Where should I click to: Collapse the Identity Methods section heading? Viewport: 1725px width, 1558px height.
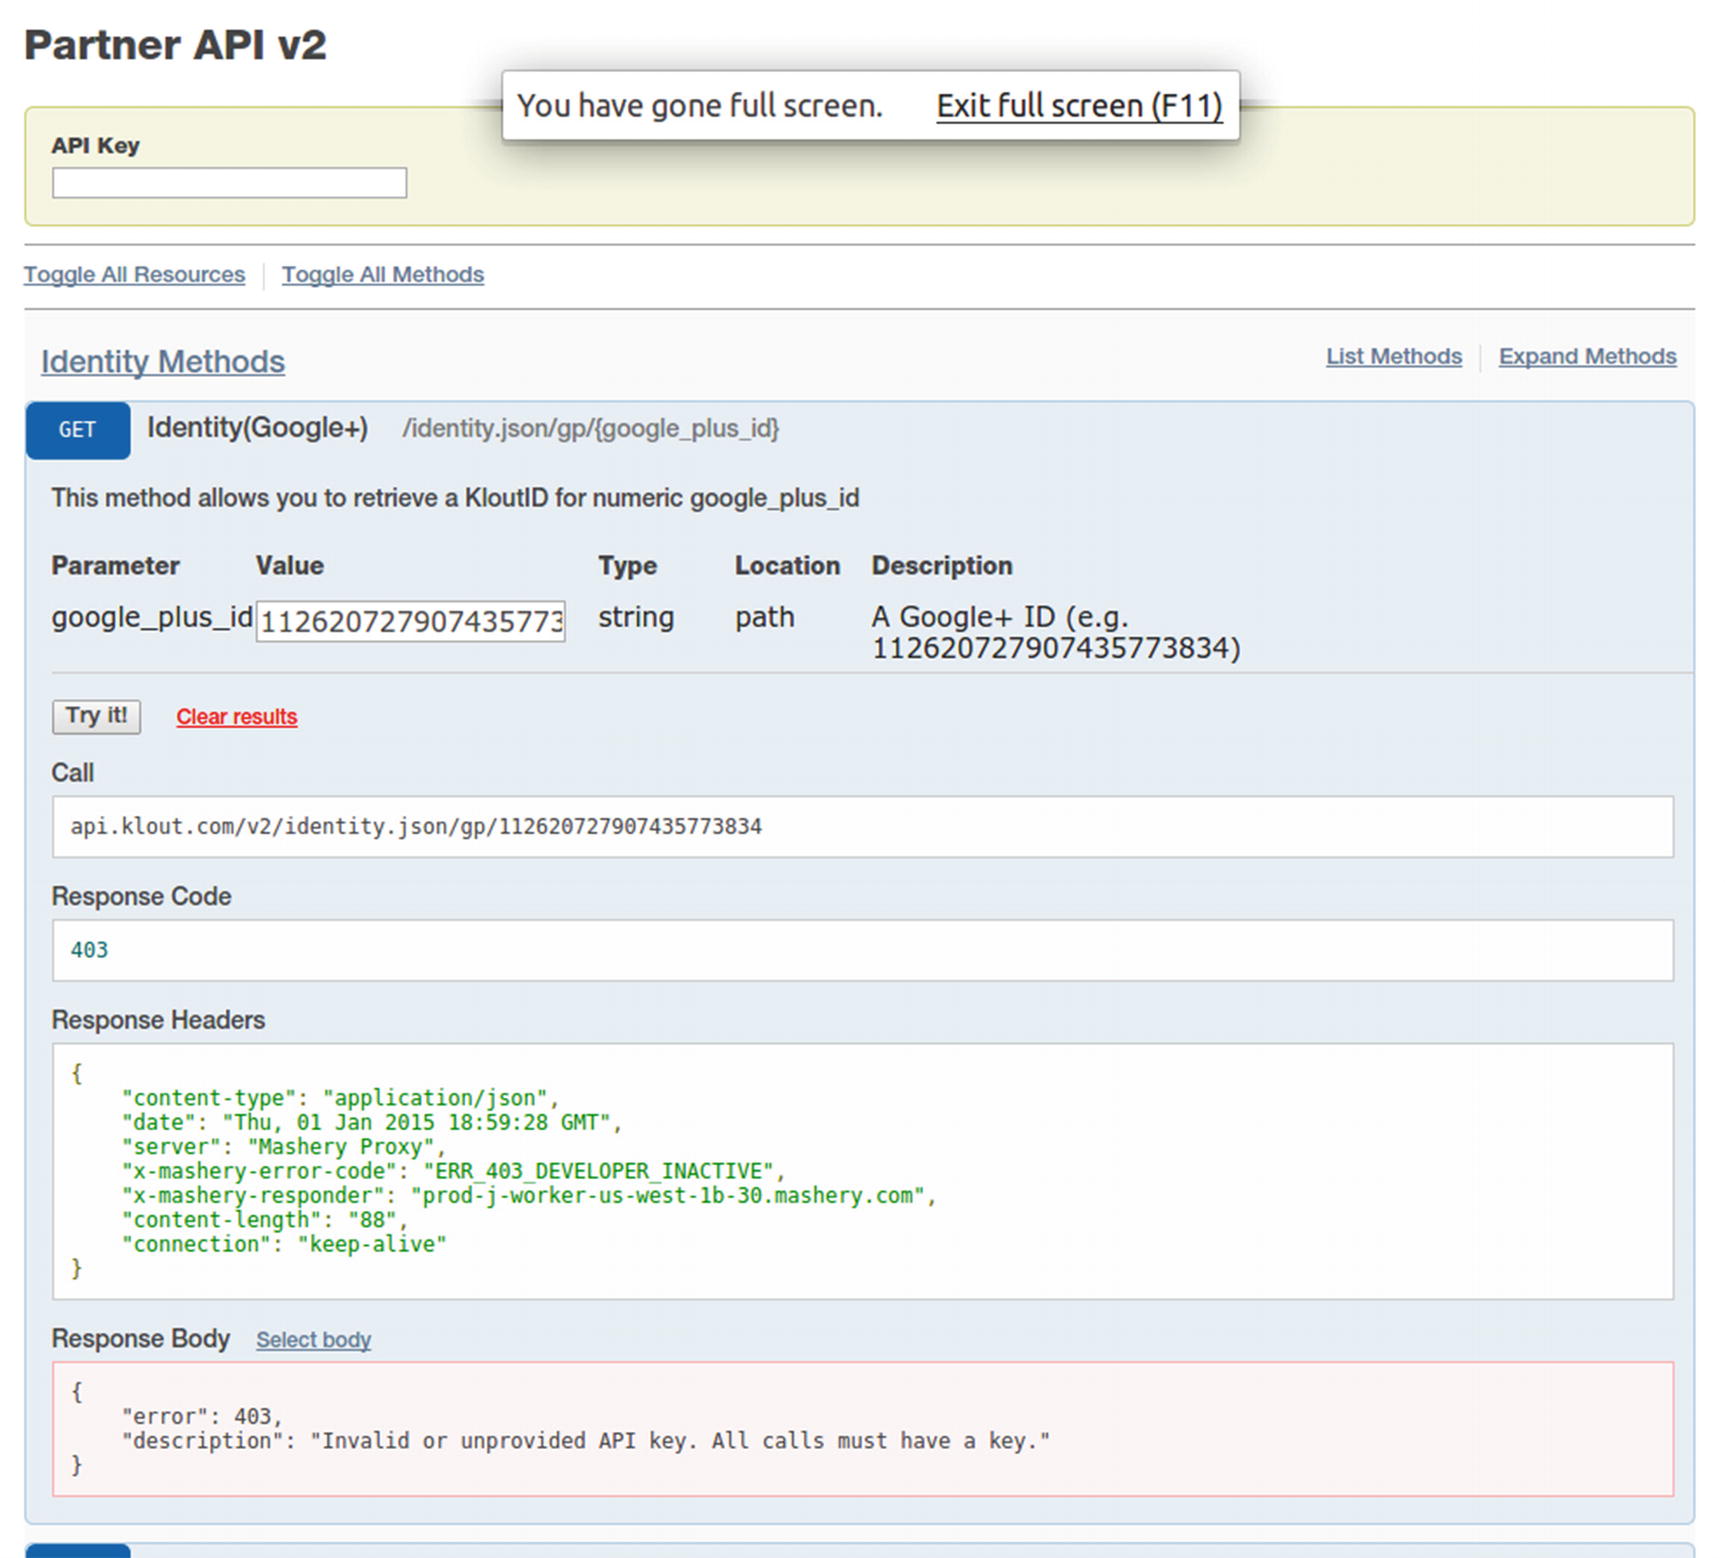[163, 361]
